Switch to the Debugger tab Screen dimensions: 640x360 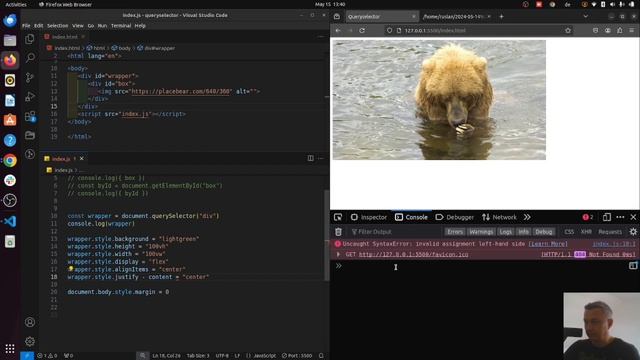[455, 217]
